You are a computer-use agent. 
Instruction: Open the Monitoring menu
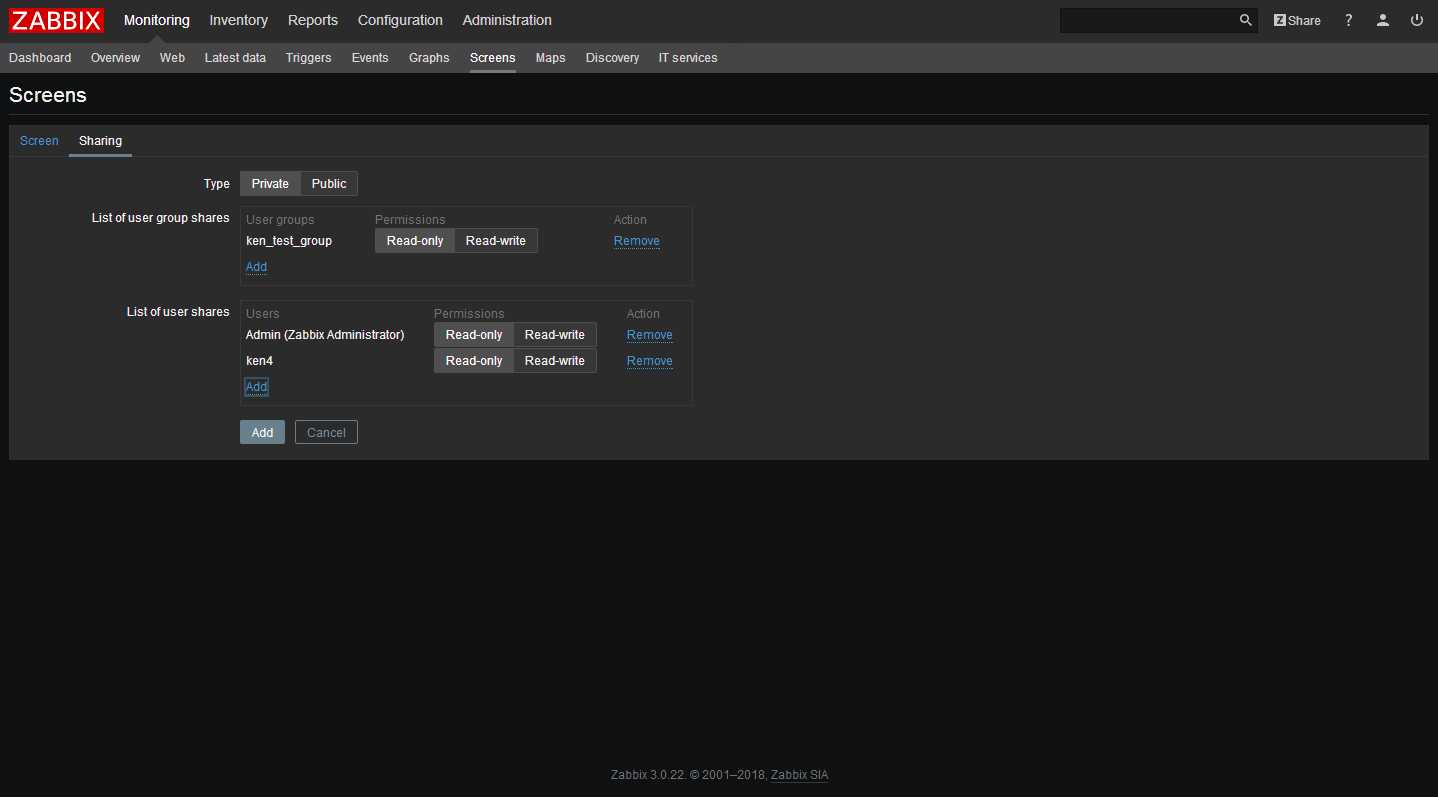pos(157,20)
